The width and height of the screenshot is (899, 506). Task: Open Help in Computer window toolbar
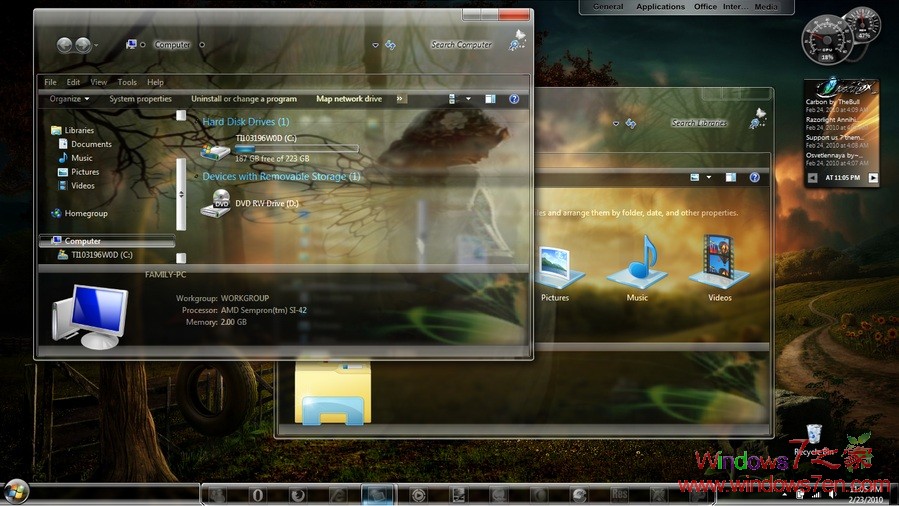(x=514, y=99)
